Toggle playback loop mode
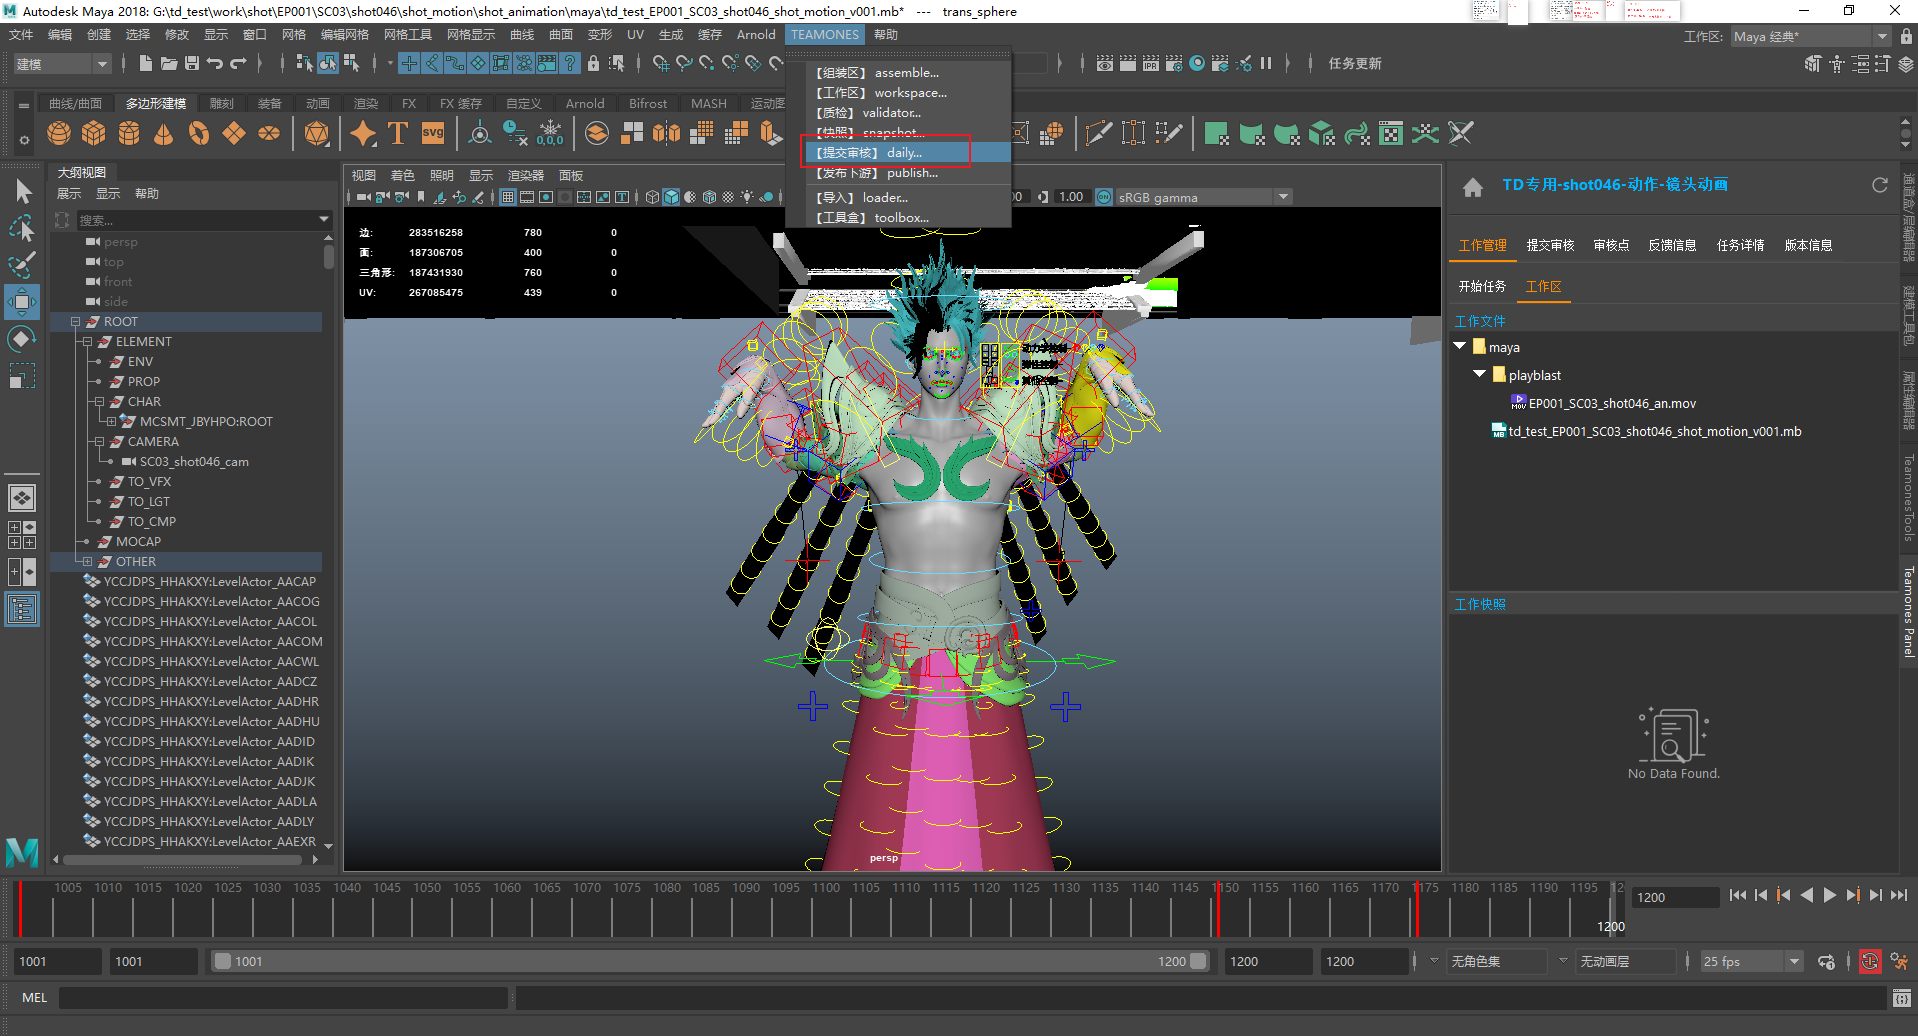The width and height of the screenshot is (1918, 1036). pos(1826,962)
